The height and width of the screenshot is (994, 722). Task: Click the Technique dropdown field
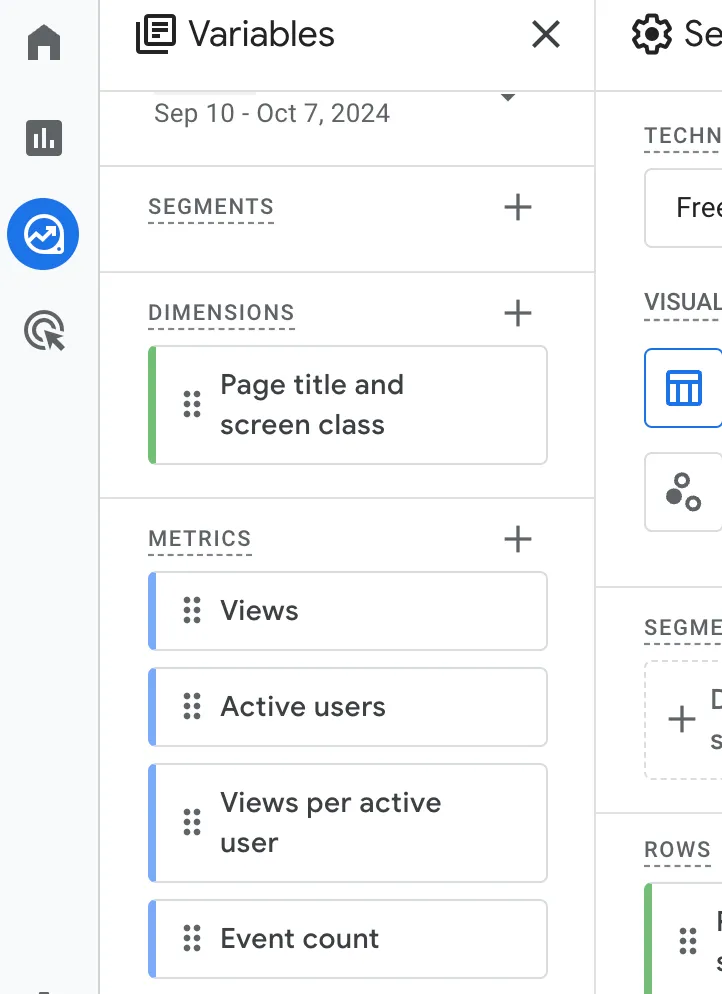690,208
